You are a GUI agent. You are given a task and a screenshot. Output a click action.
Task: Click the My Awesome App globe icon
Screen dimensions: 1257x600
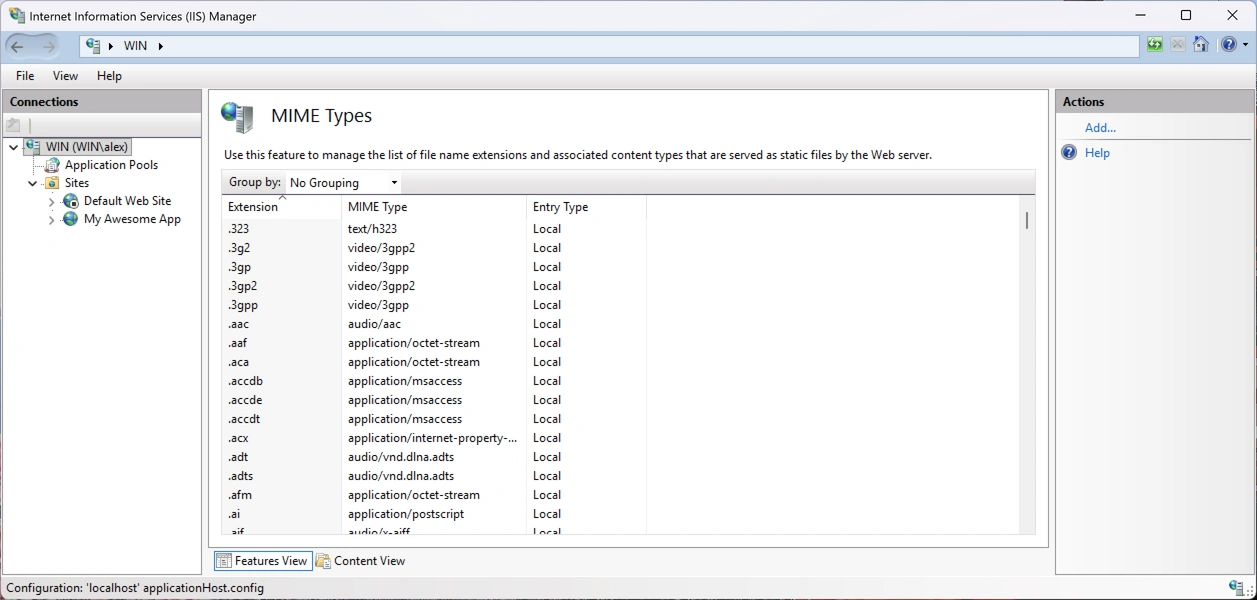[x=71, y=219]
